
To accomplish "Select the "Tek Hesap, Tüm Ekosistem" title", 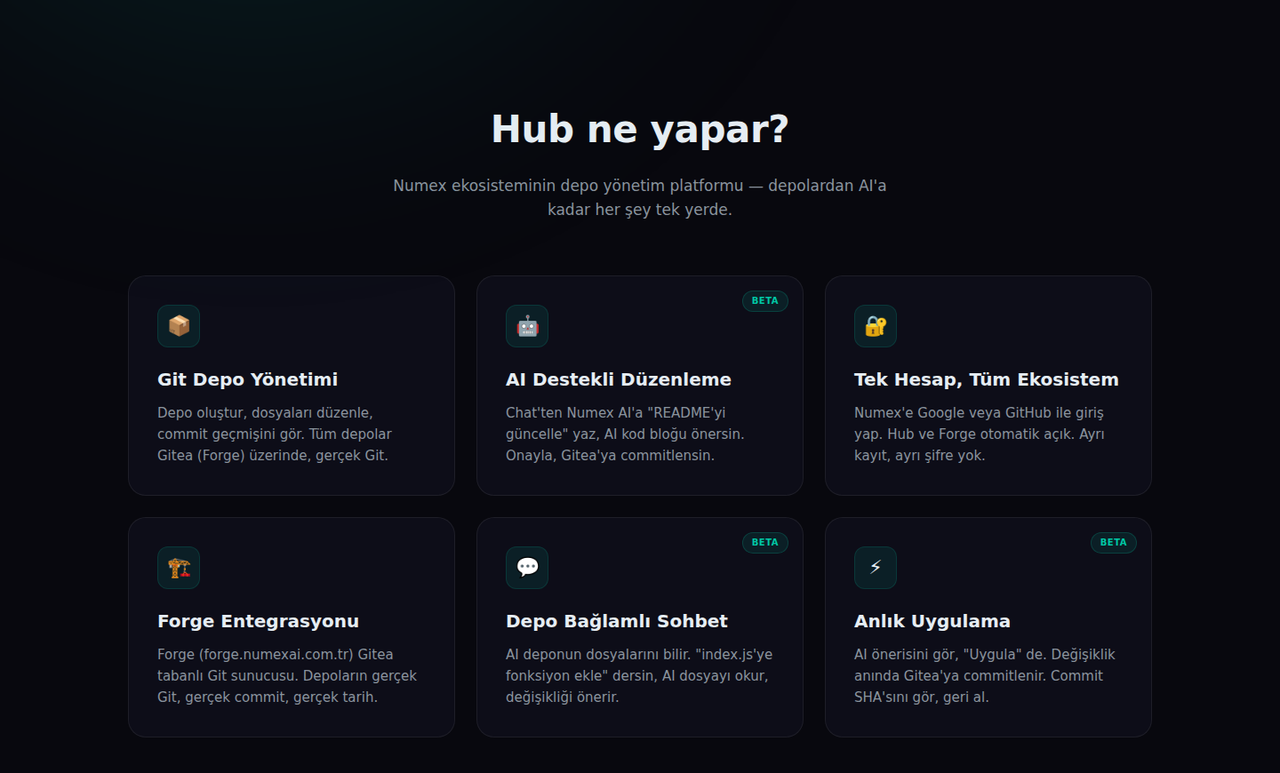I will coord(986,380).
